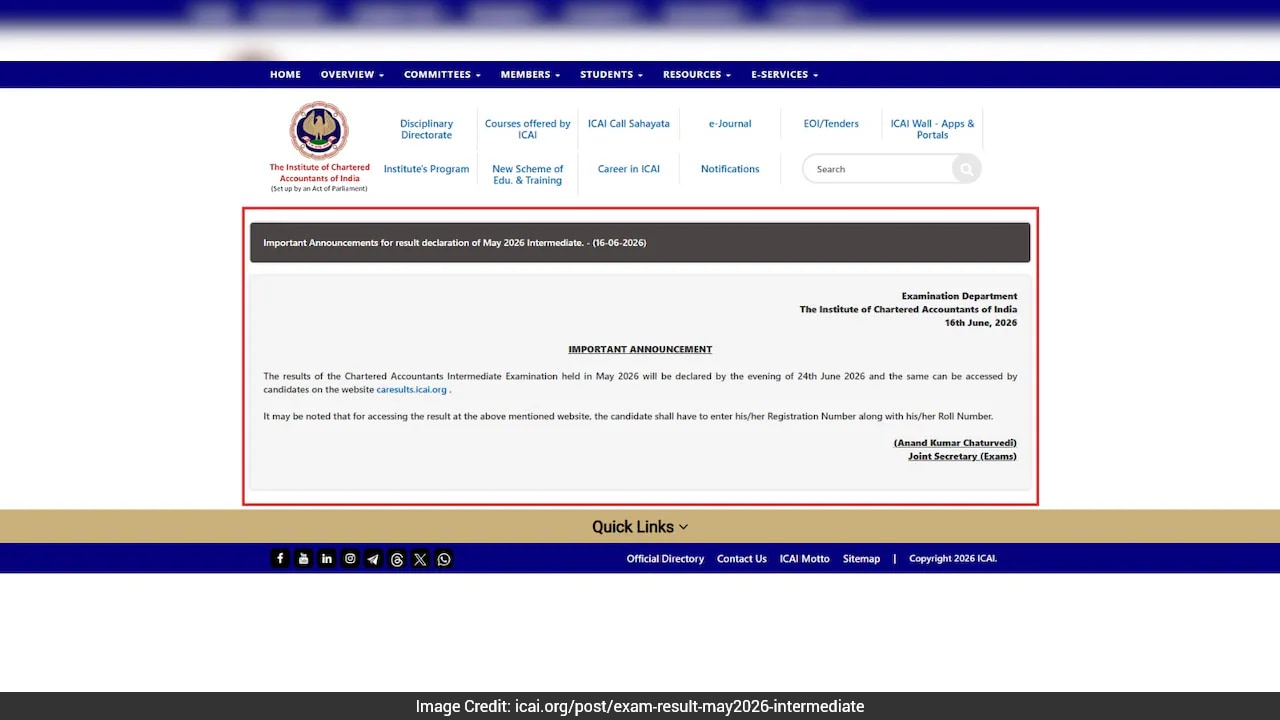Open Contact Us footer link
The height and width of the screenshot is (720, 1280).
tap(742, 559)
